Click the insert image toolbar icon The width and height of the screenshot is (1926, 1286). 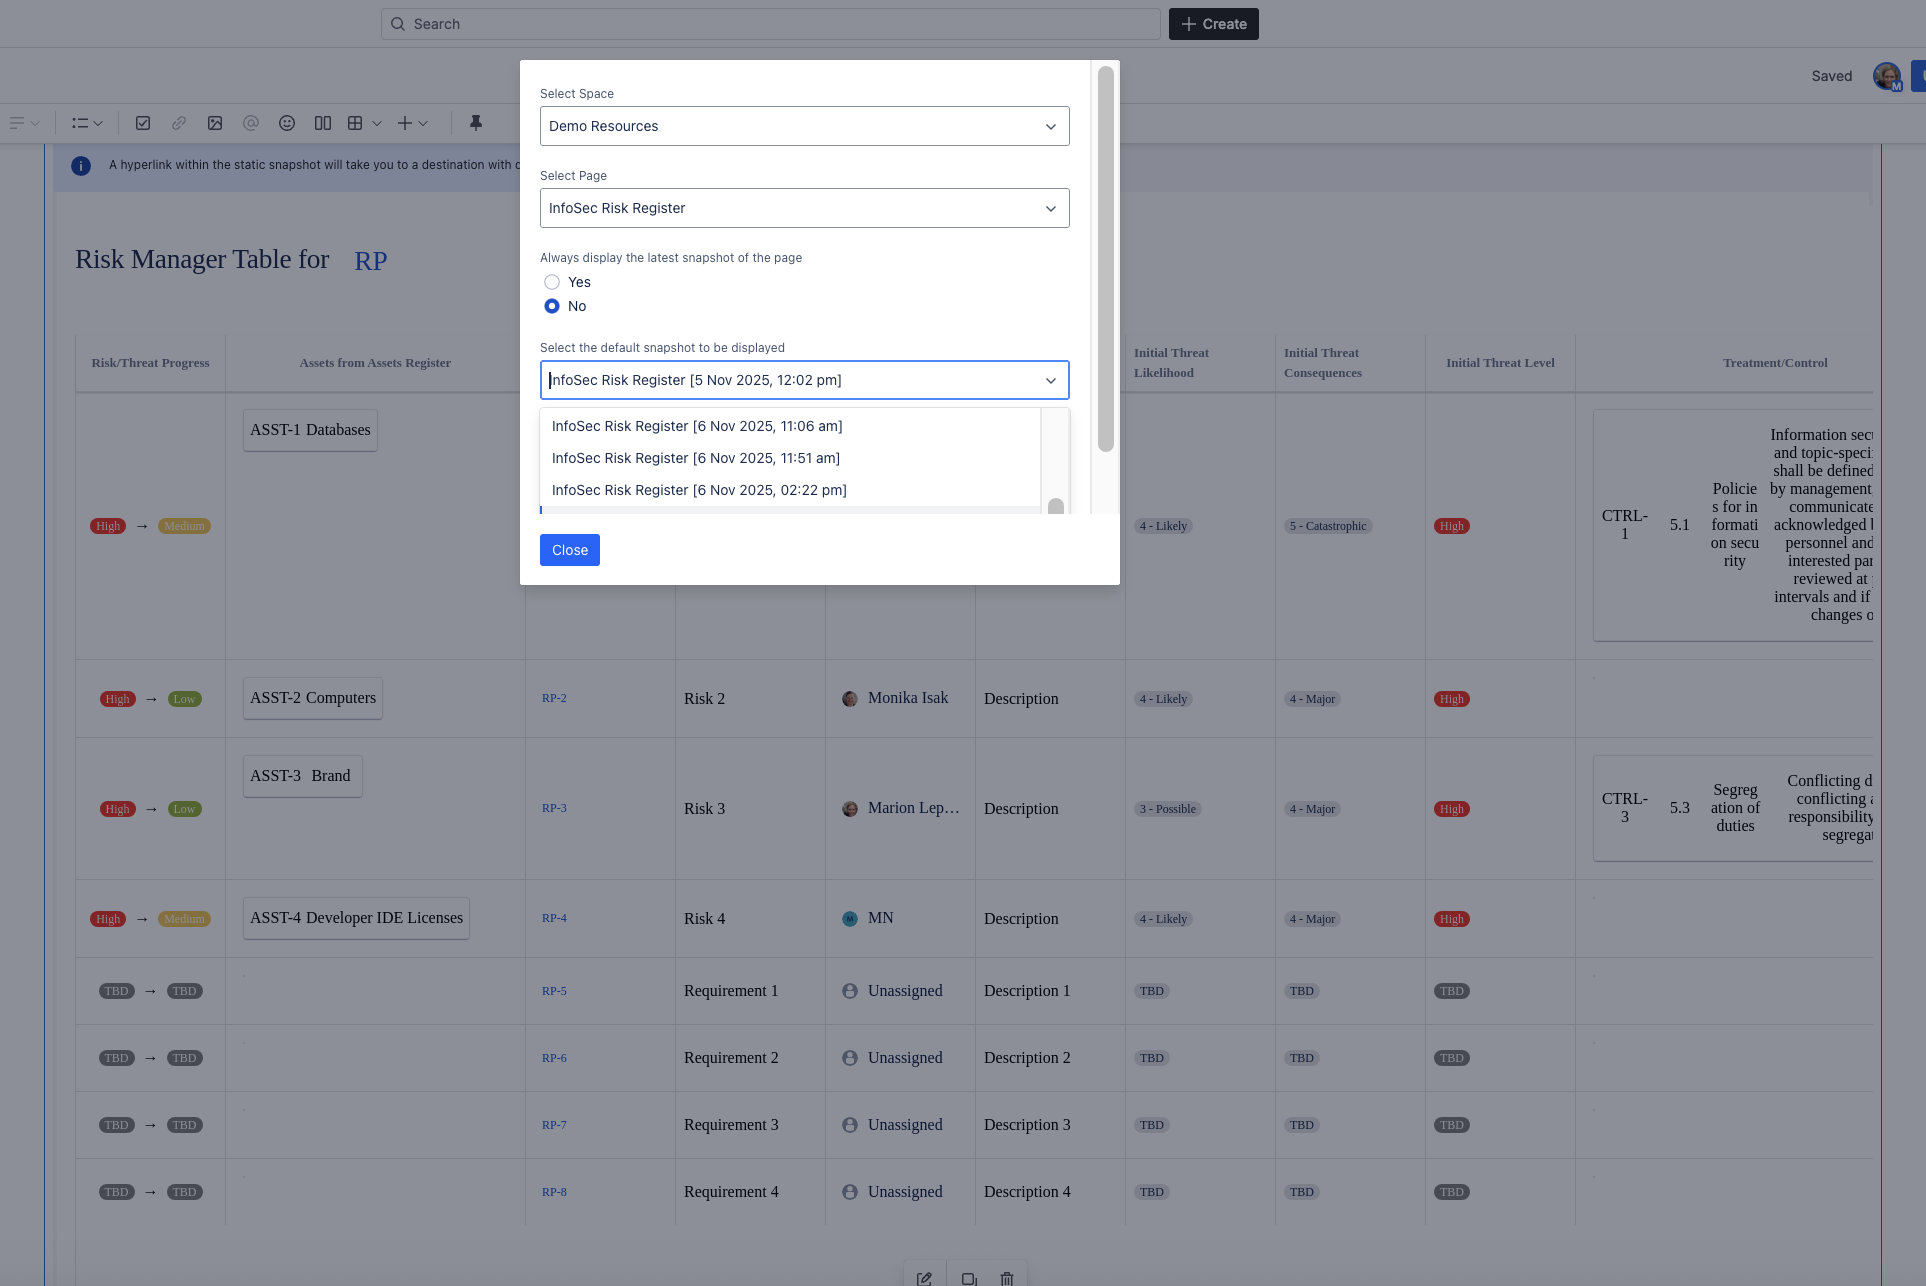[x=215, y=123]
